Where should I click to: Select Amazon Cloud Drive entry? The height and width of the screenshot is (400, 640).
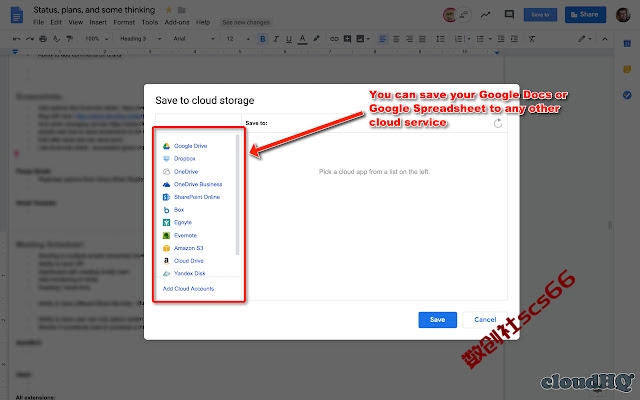pos(183,260)
